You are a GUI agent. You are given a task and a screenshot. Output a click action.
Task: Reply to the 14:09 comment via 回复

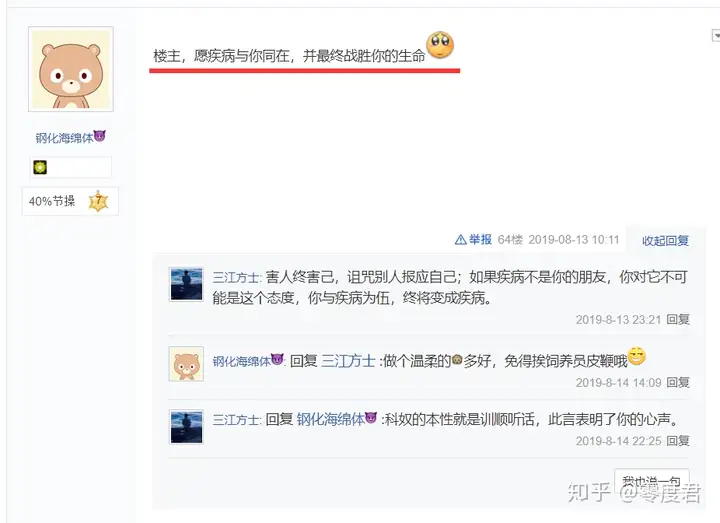(678, 382)
